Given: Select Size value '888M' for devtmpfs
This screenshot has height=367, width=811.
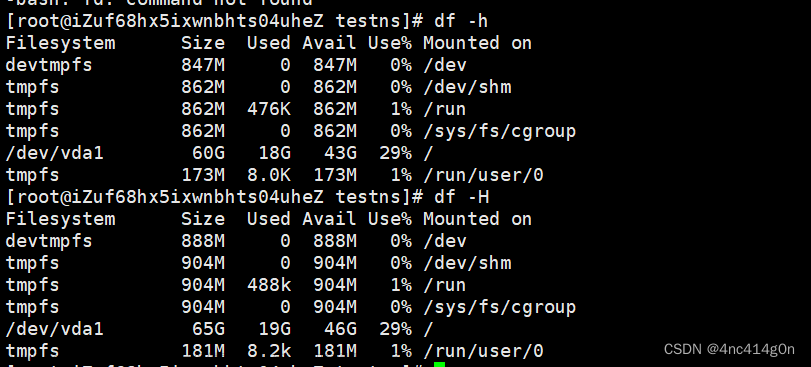Looking at the screenshot, I should pos(203,241).
